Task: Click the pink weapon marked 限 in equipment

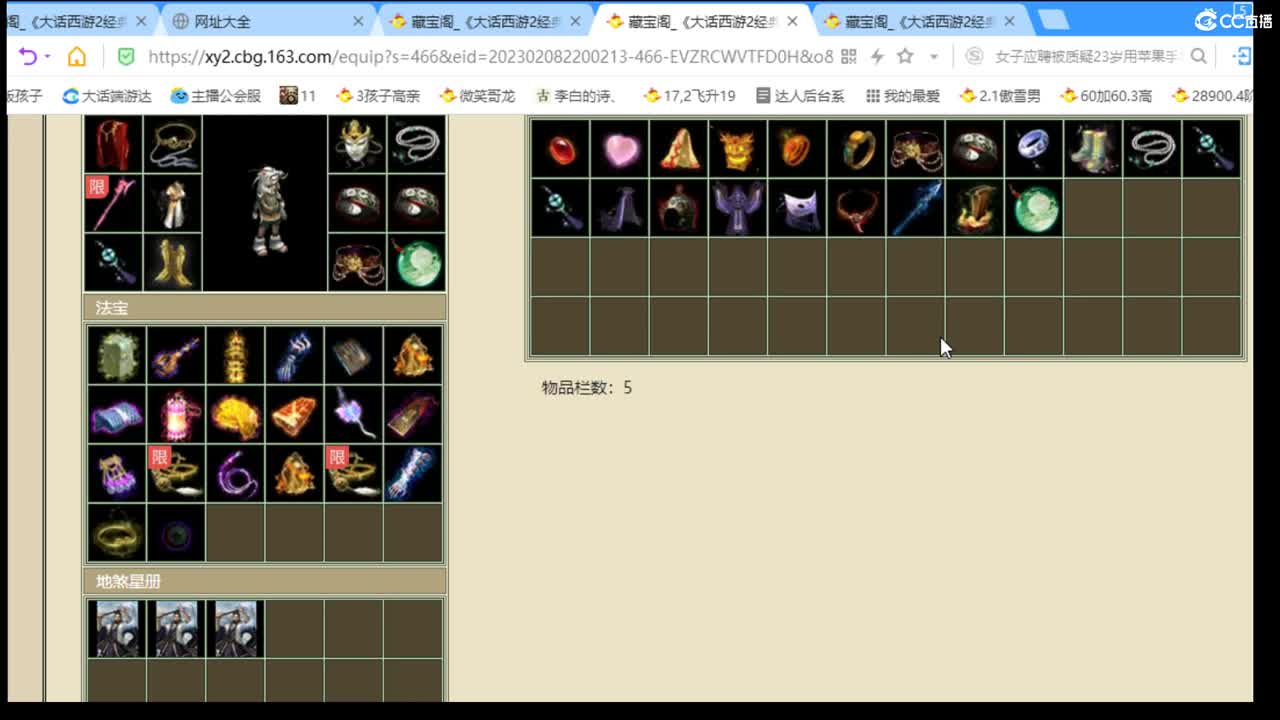Action: (113, 203)
